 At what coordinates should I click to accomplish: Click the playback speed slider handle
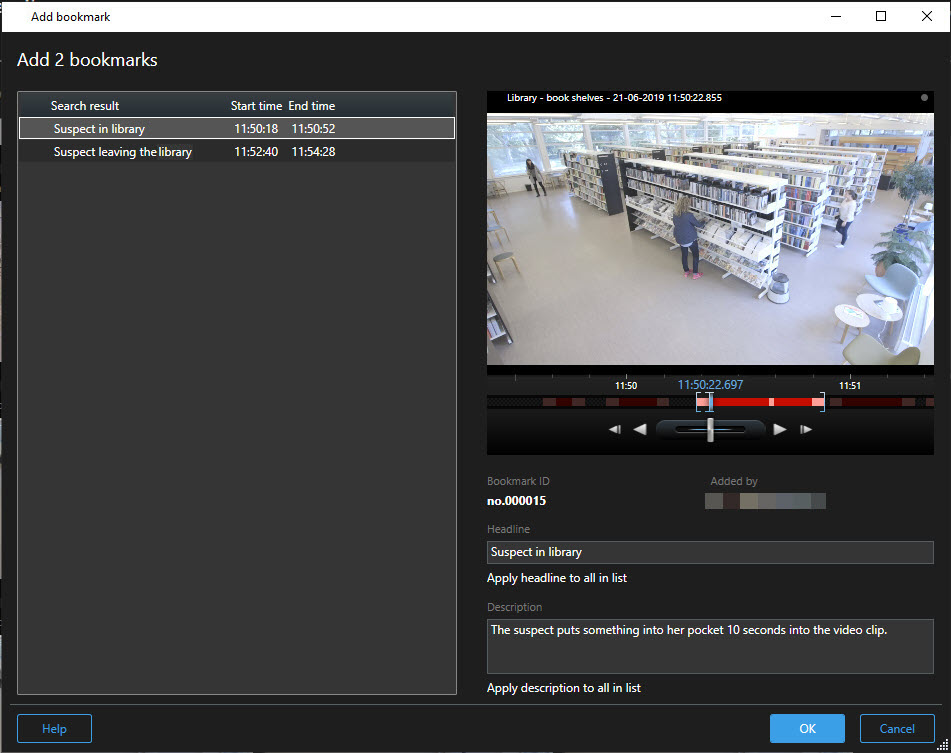coord(710,429)
